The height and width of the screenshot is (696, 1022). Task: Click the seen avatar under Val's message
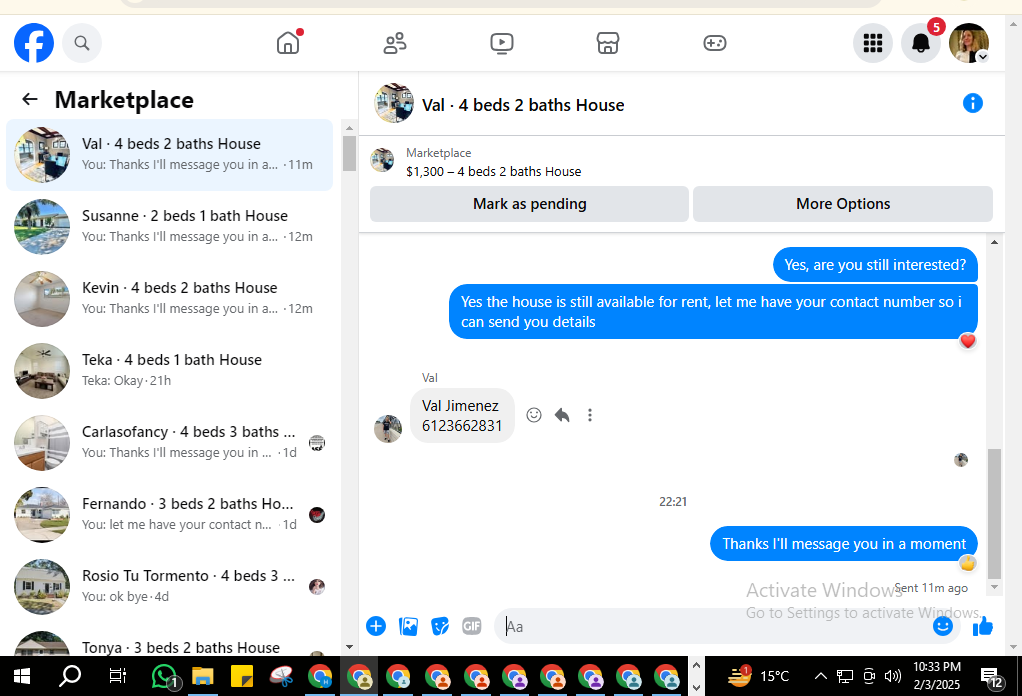(961, 460)
